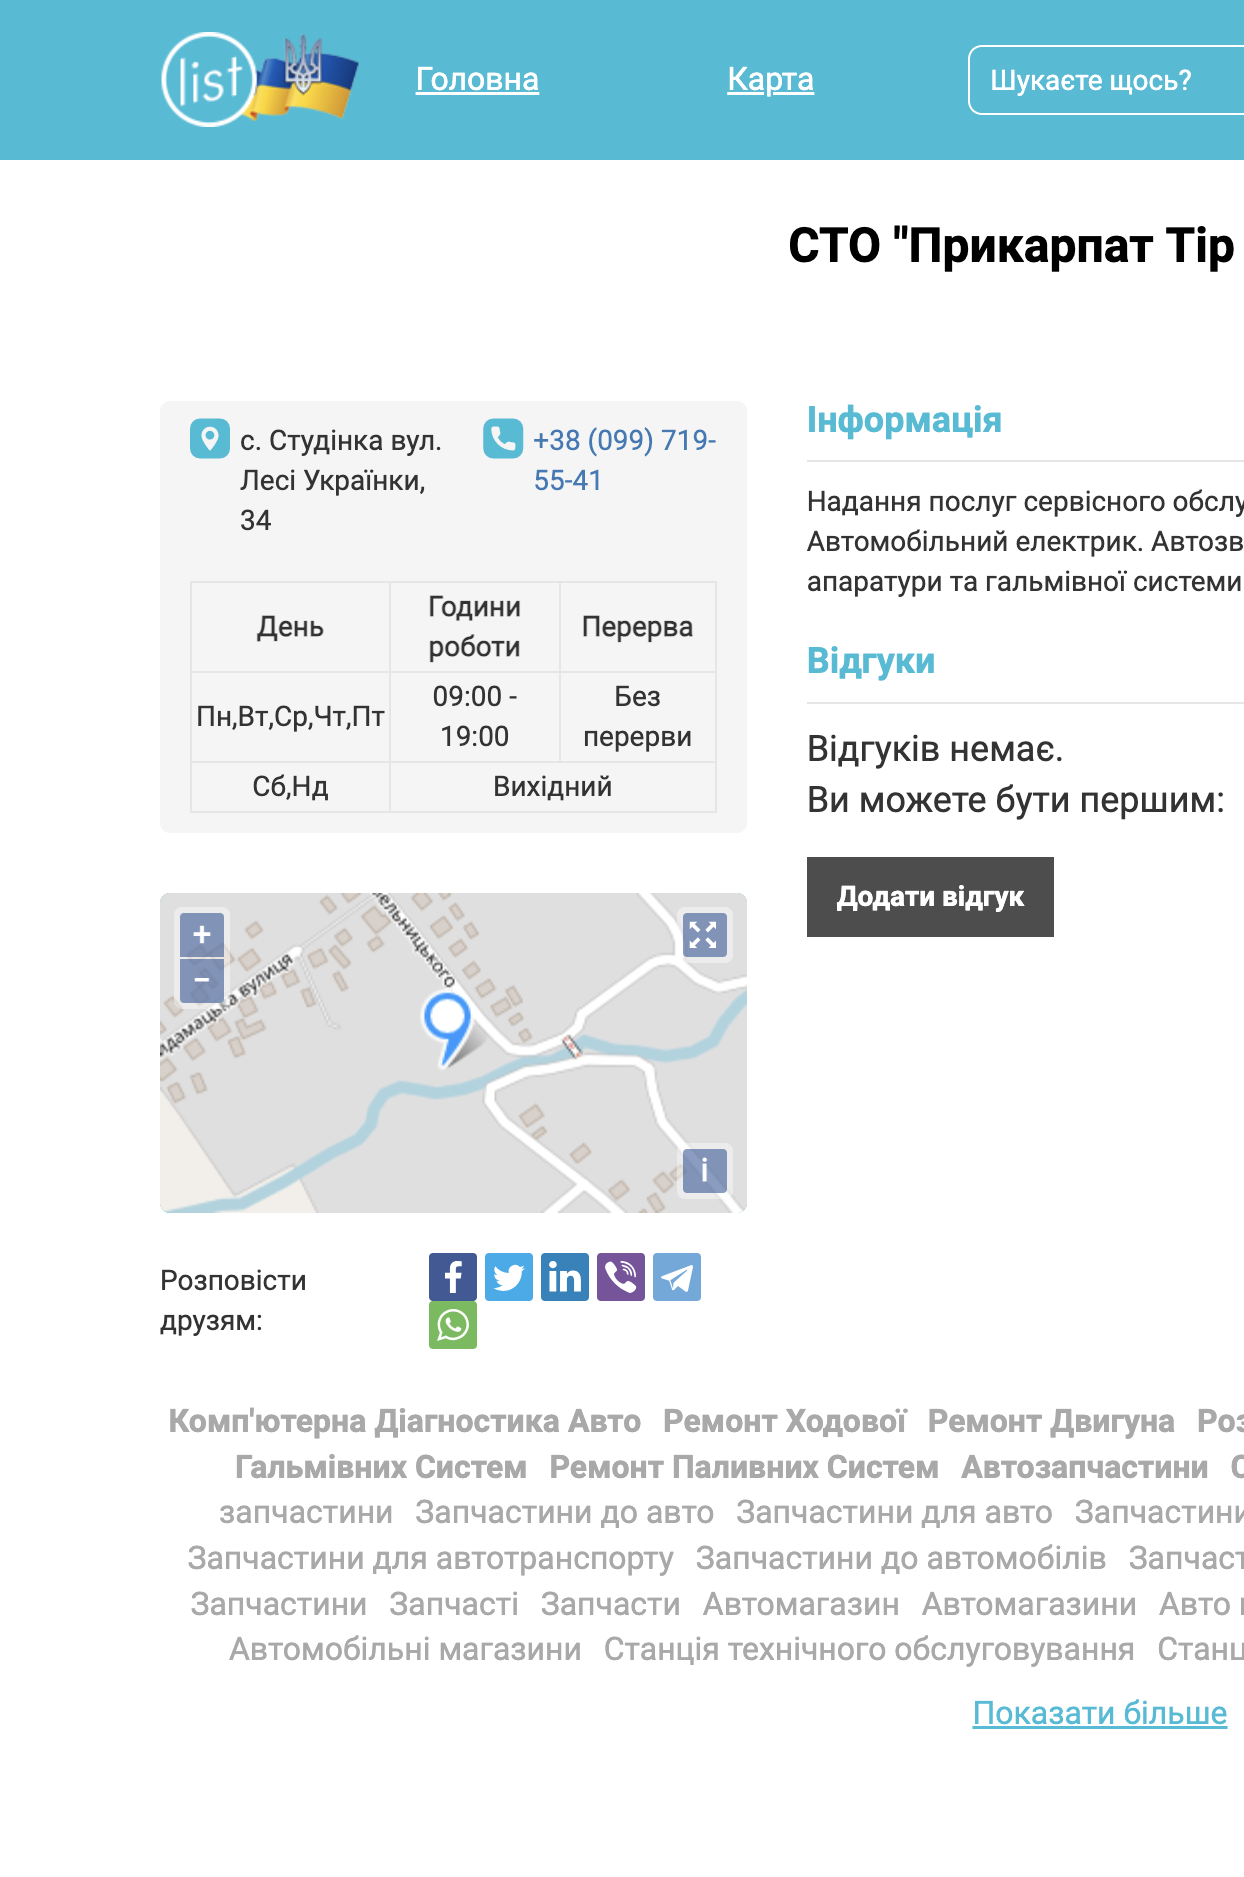
Task: Click the Додати відгук button
Action: (x=930, y=897)
